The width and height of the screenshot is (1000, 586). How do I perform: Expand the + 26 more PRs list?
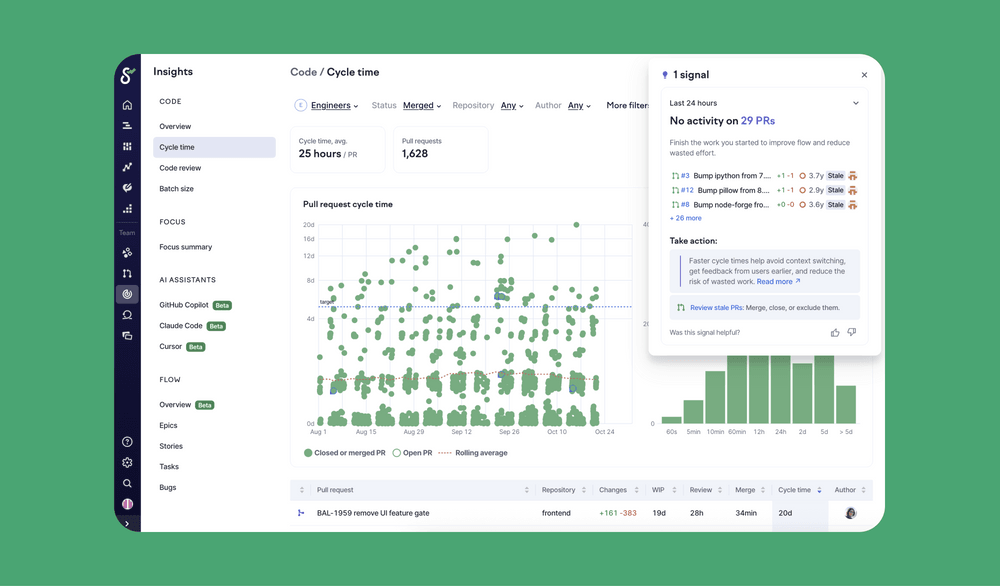(685, 217)
